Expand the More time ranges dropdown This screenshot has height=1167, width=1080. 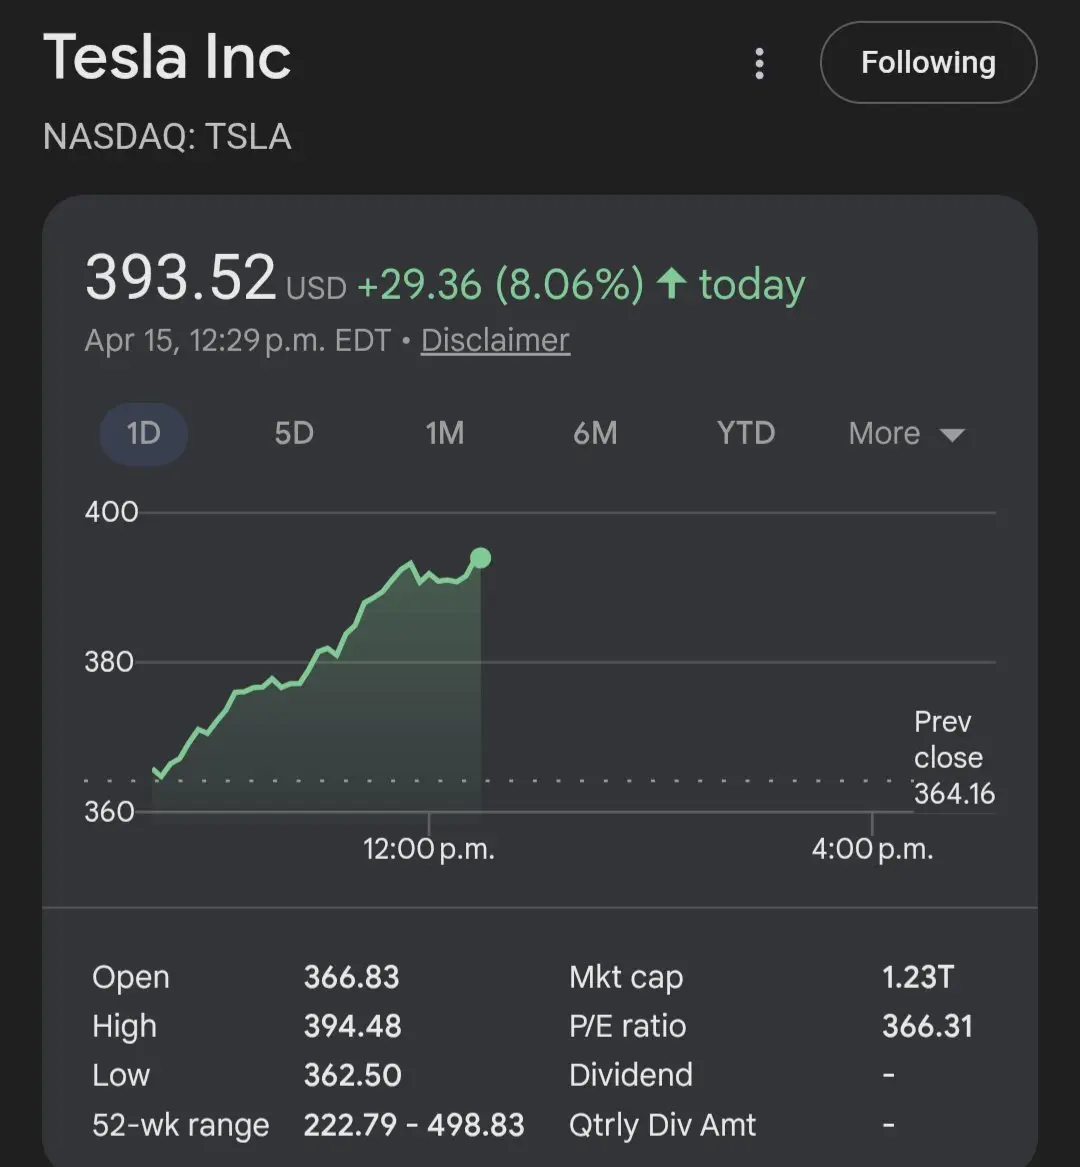(x=885, y=433)
